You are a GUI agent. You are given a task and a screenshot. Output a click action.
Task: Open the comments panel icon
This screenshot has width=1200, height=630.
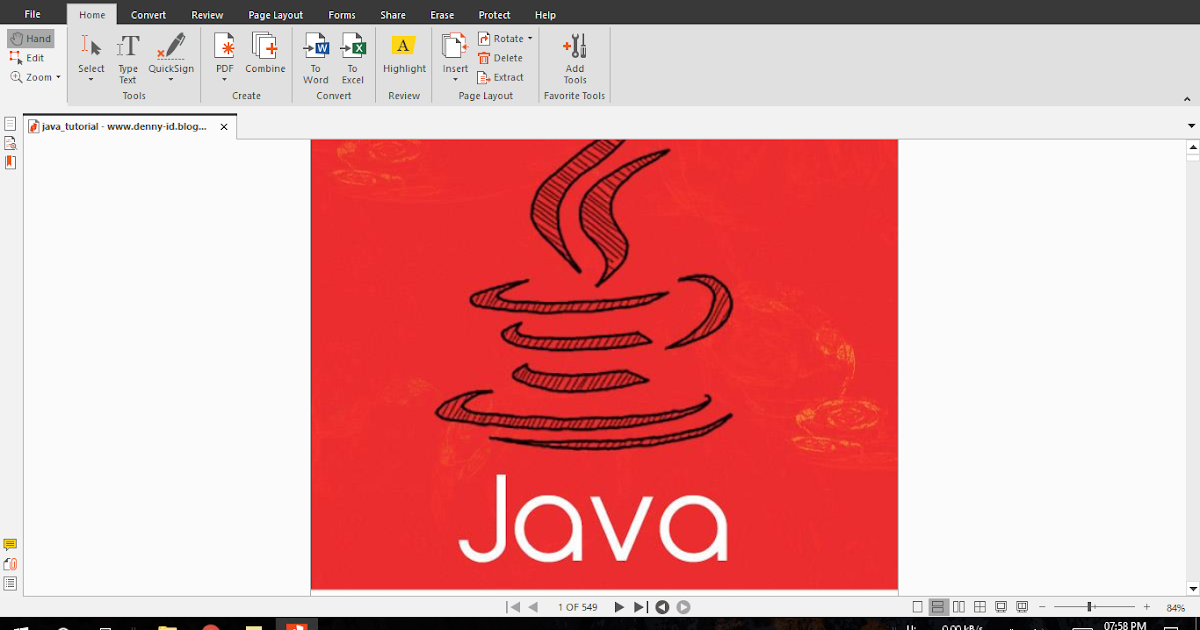[x=10, y=545]
